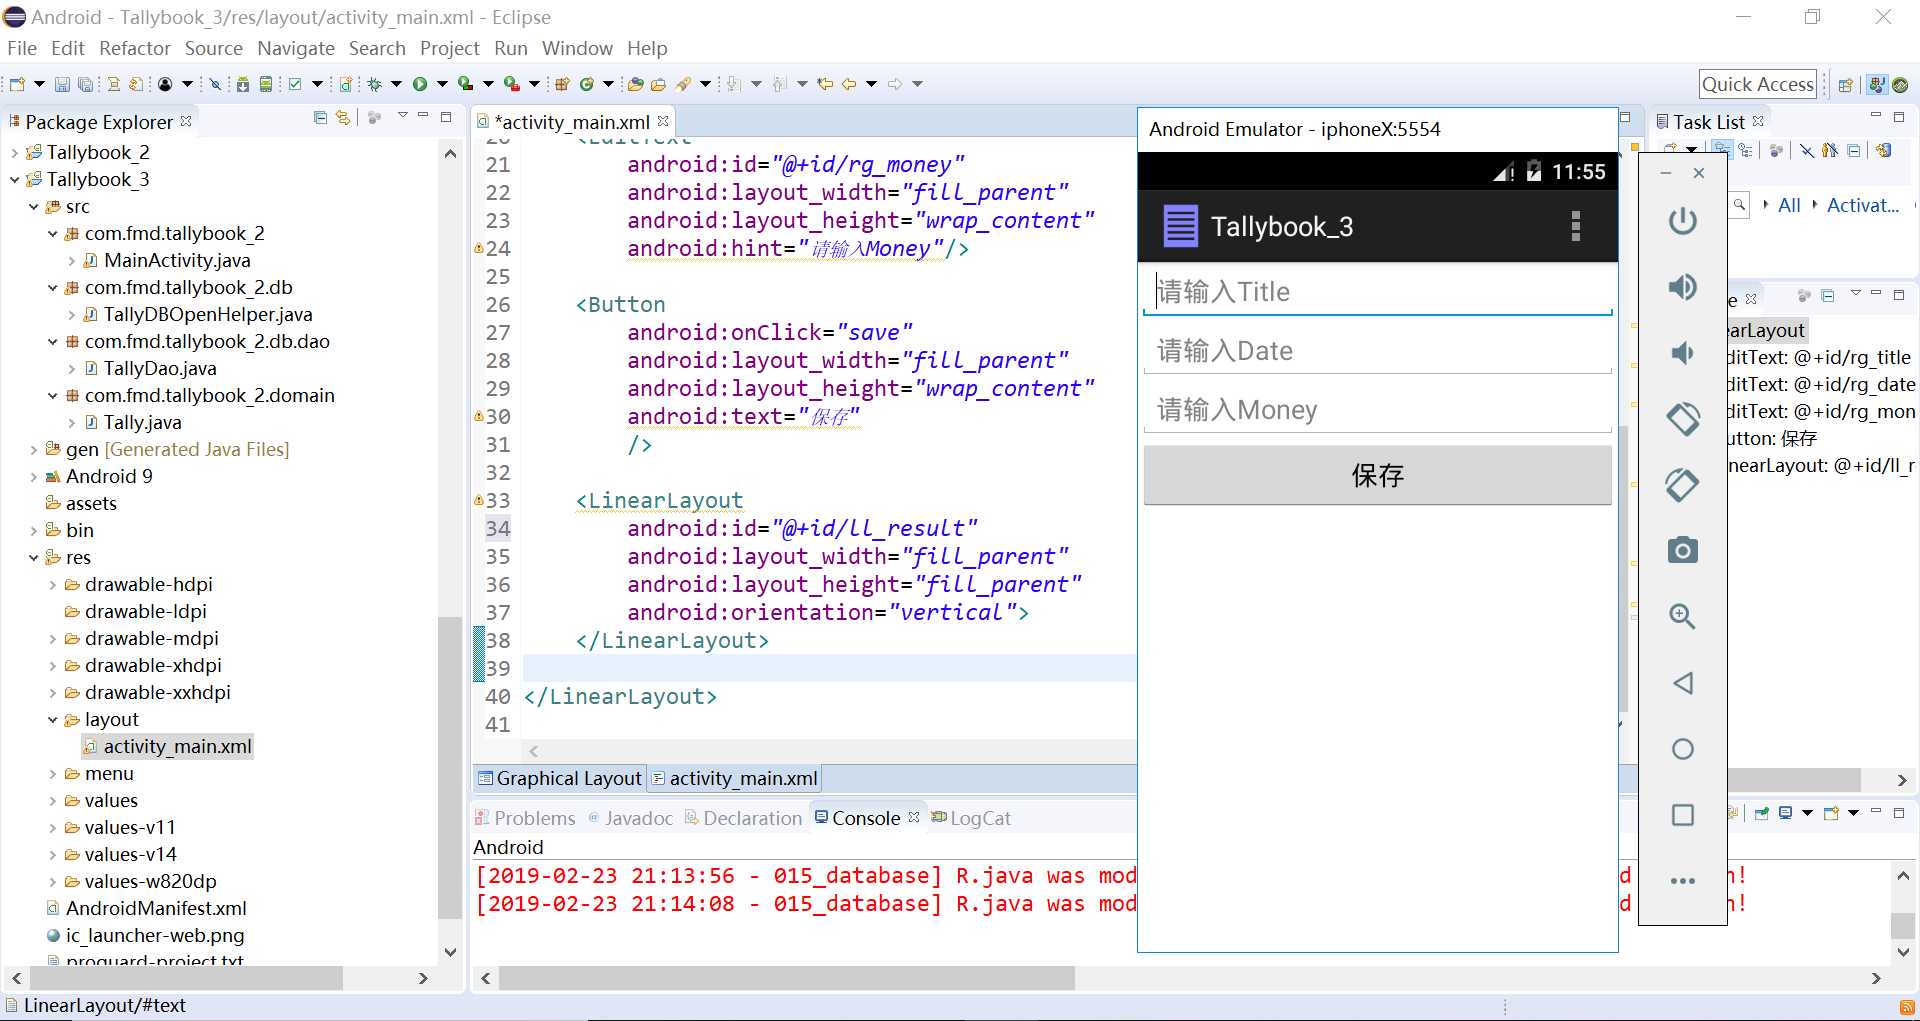This screenshot has width=1920, height=1021.
Task: Click Collapse All in Package Explorer
Action: coord(320,118)
